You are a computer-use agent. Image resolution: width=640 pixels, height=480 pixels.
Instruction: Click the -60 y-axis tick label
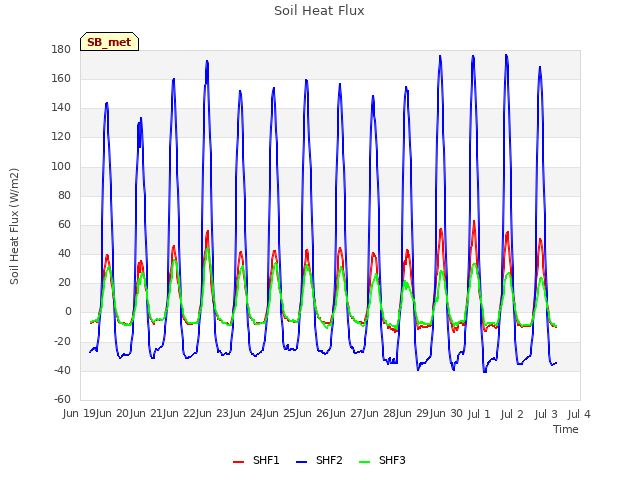(x=62, y=399)
